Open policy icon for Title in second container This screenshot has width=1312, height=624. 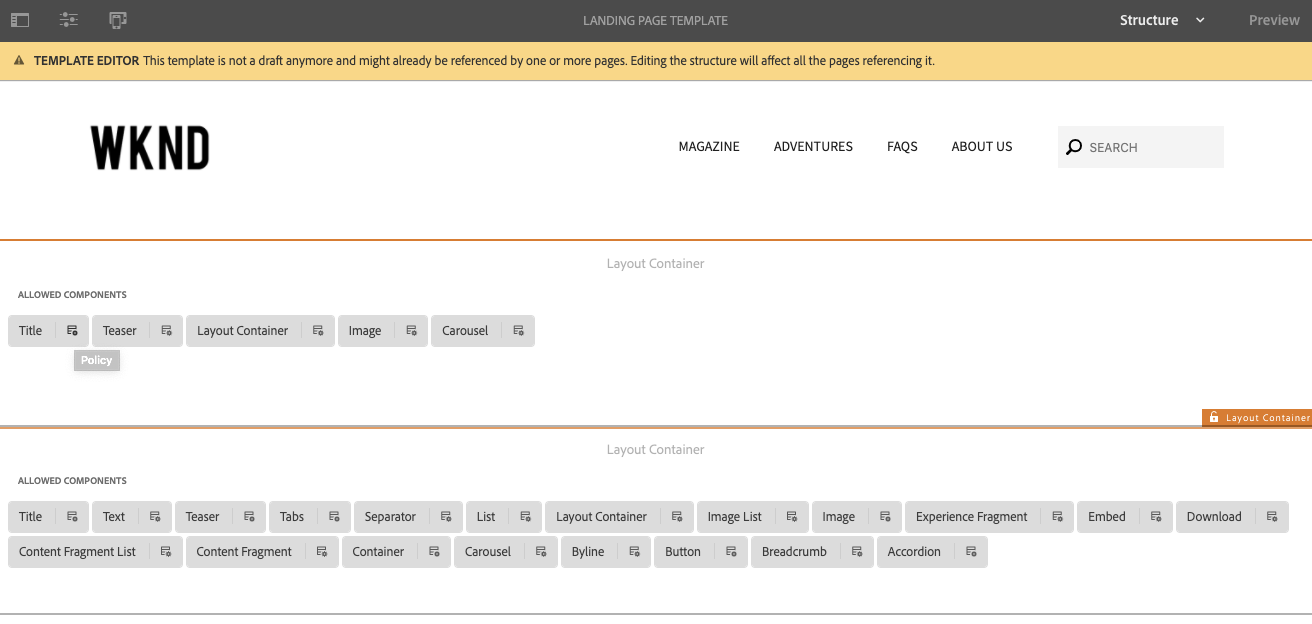(72, 517)
